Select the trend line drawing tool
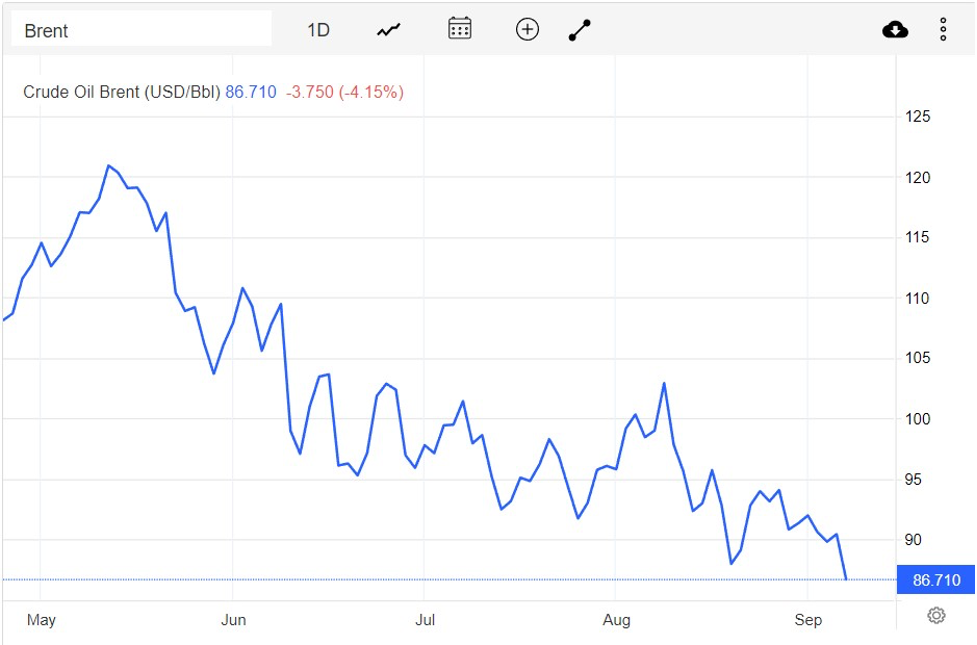 (580, 30)
